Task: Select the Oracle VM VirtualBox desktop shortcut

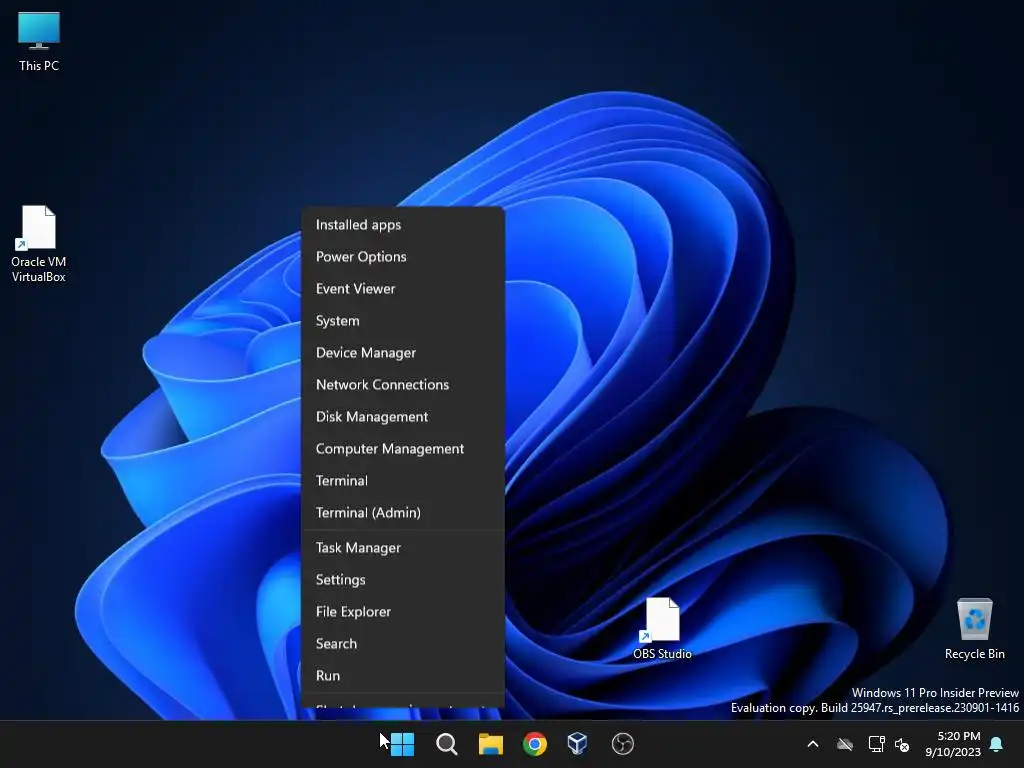Action: [39, 244]
